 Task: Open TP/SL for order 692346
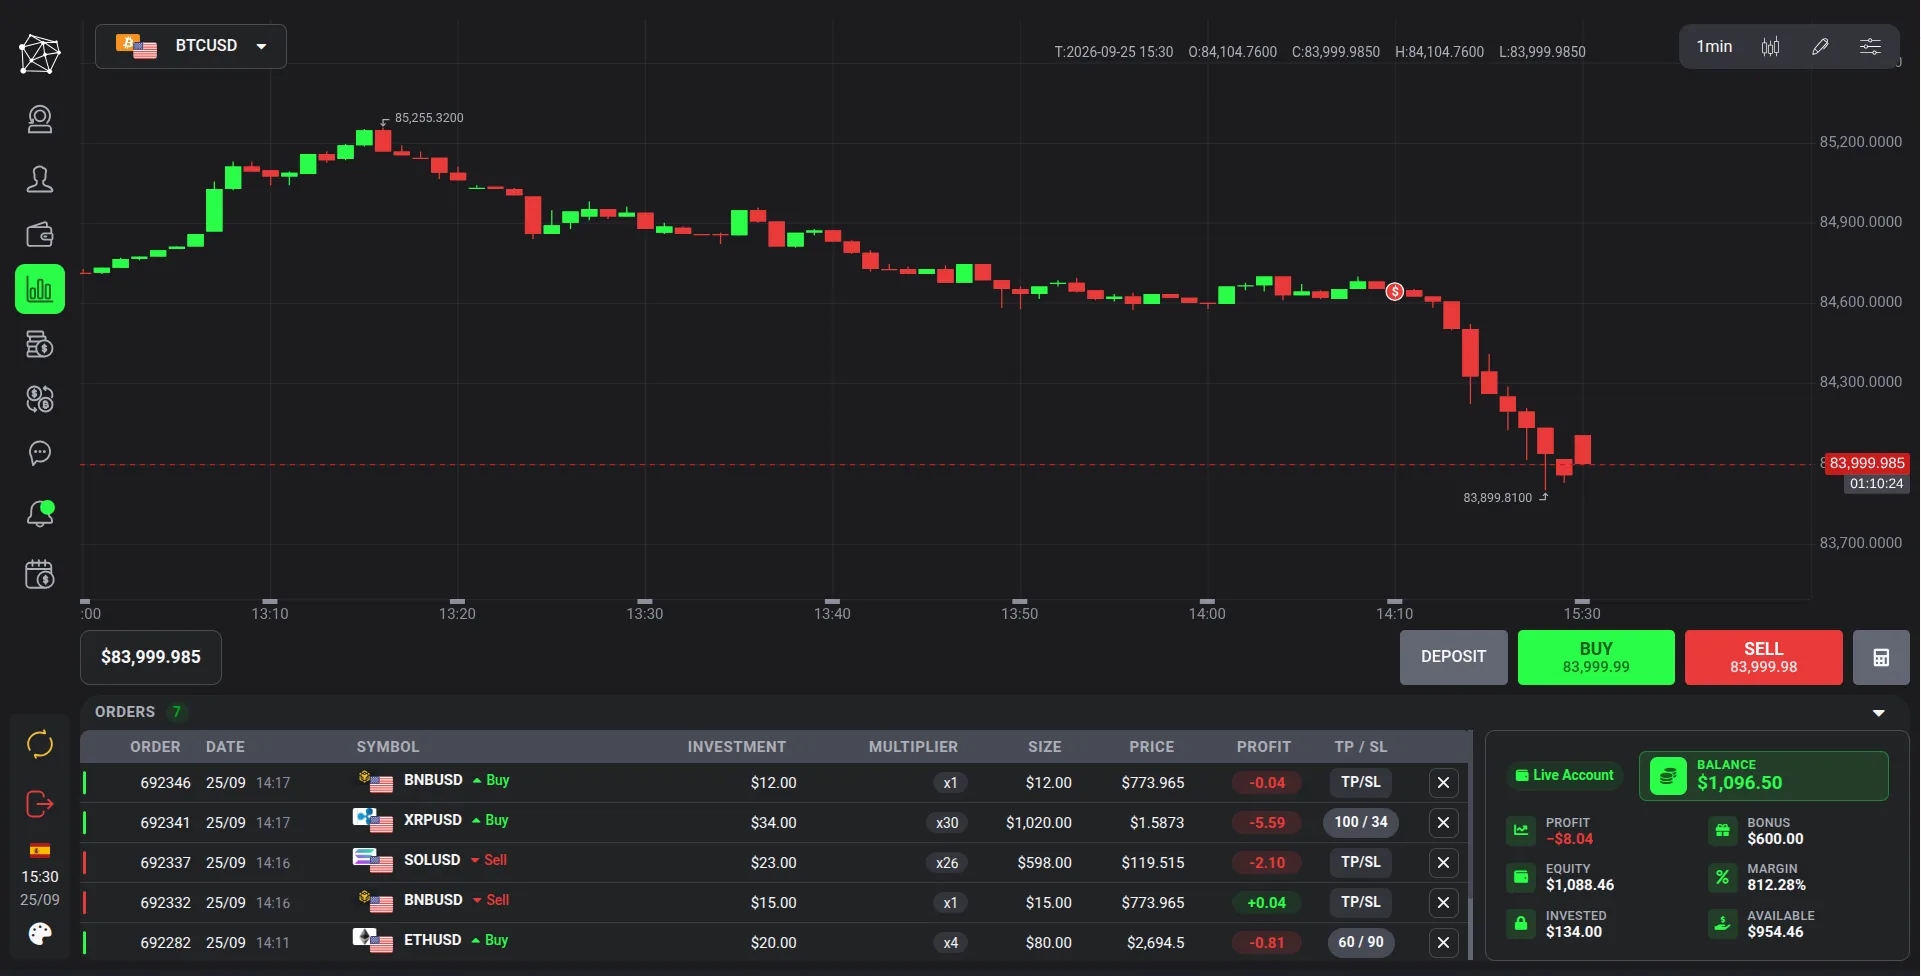1361,783
